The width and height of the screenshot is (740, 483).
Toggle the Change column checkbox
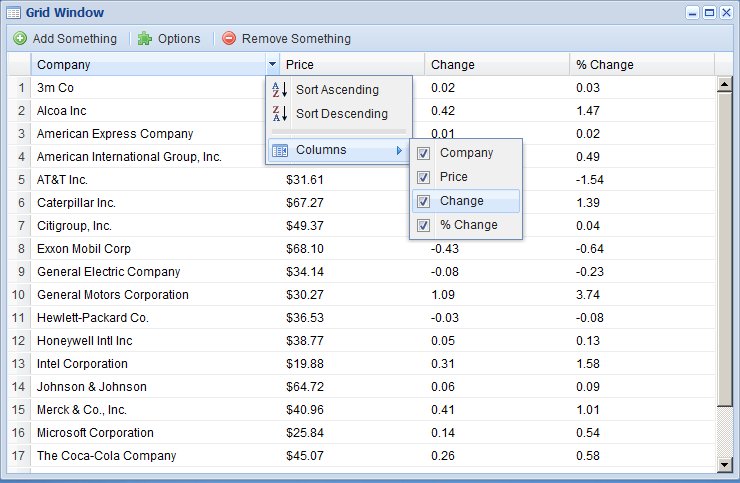click(424, 202)
